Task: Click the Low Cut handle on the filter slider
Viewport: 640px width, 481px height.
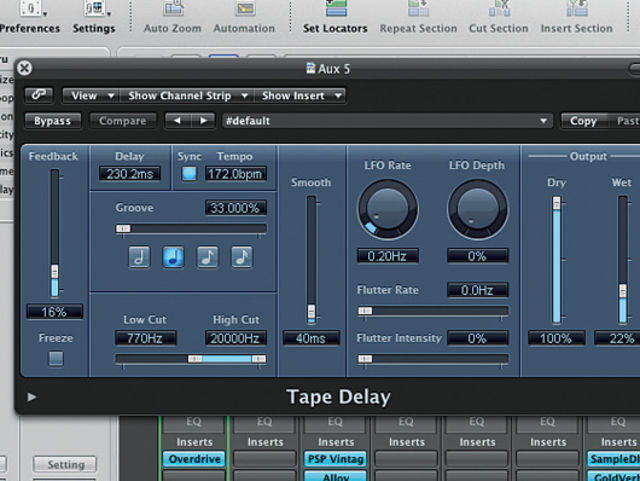Action: pyautogui.click(x=195, y=359)
